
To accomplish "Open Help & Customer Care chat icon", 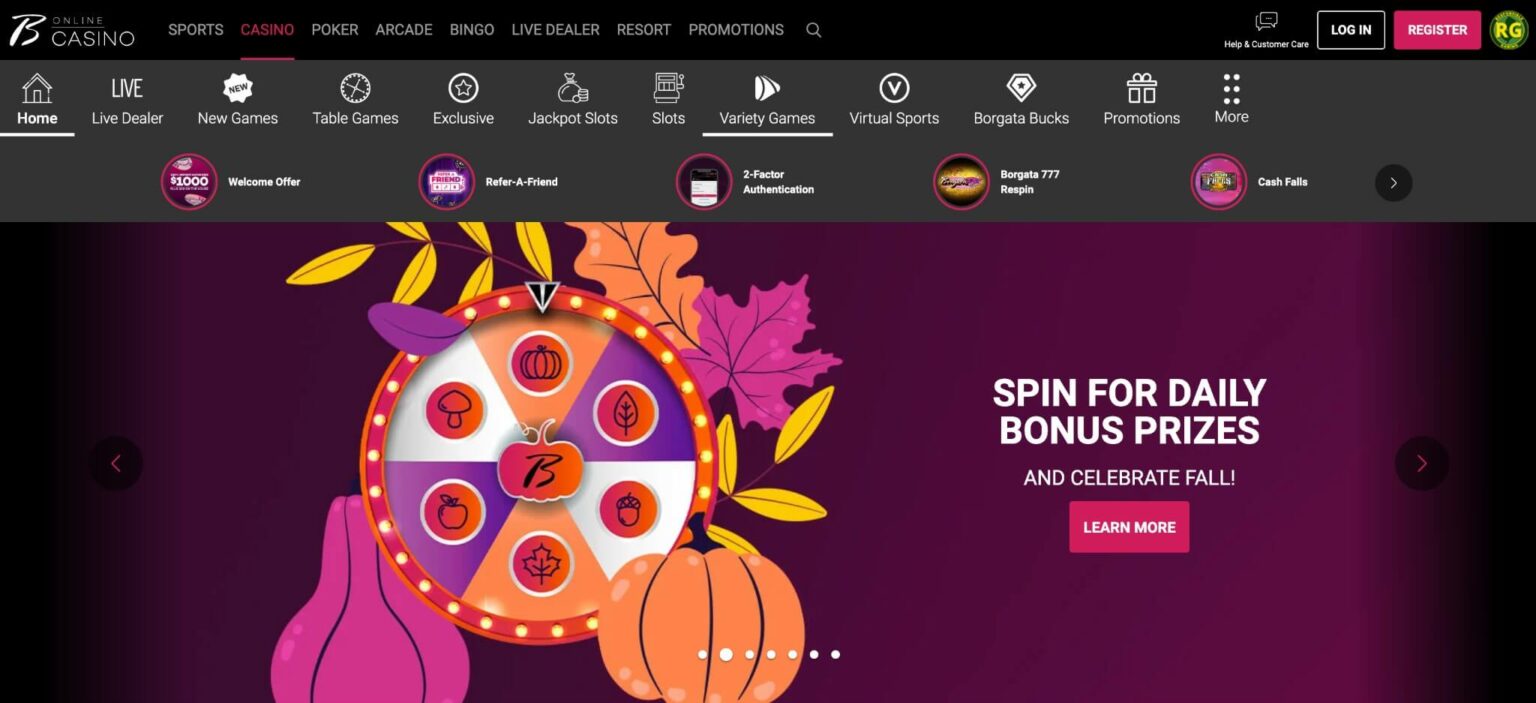I will tap(1266, 22).
